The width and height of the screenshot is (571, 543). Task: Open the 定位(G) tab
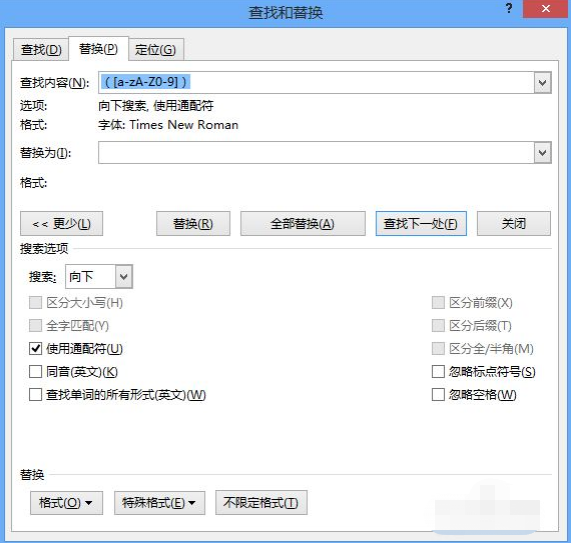(x=156, y=50)
